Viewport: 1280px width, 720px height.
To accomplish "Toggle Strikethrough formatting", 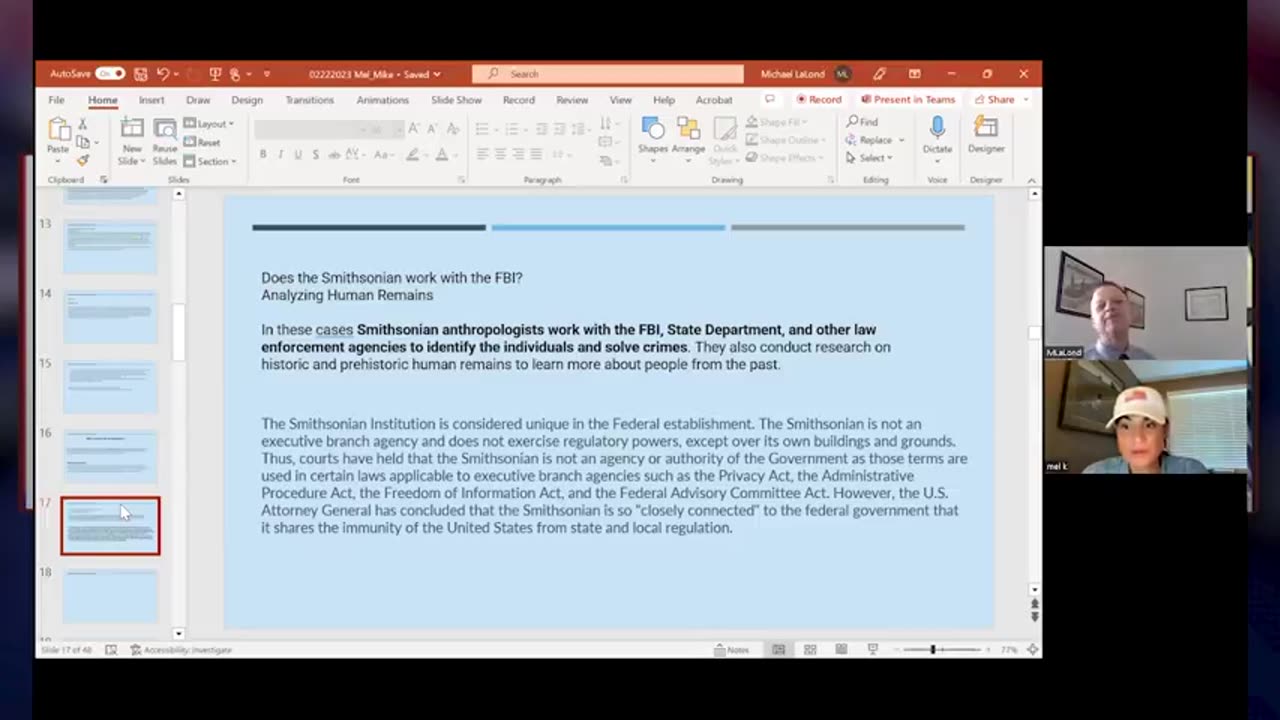I will (x=334, y=155).
